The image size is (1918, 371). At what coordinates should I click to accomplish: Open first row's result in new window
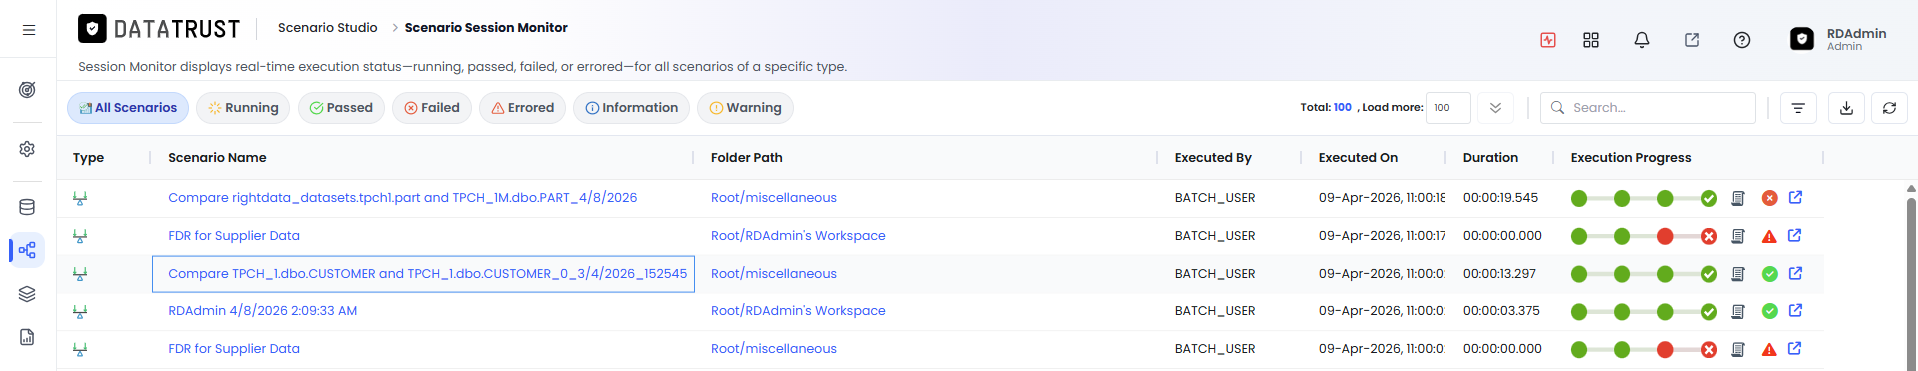tap(1795, 197)
